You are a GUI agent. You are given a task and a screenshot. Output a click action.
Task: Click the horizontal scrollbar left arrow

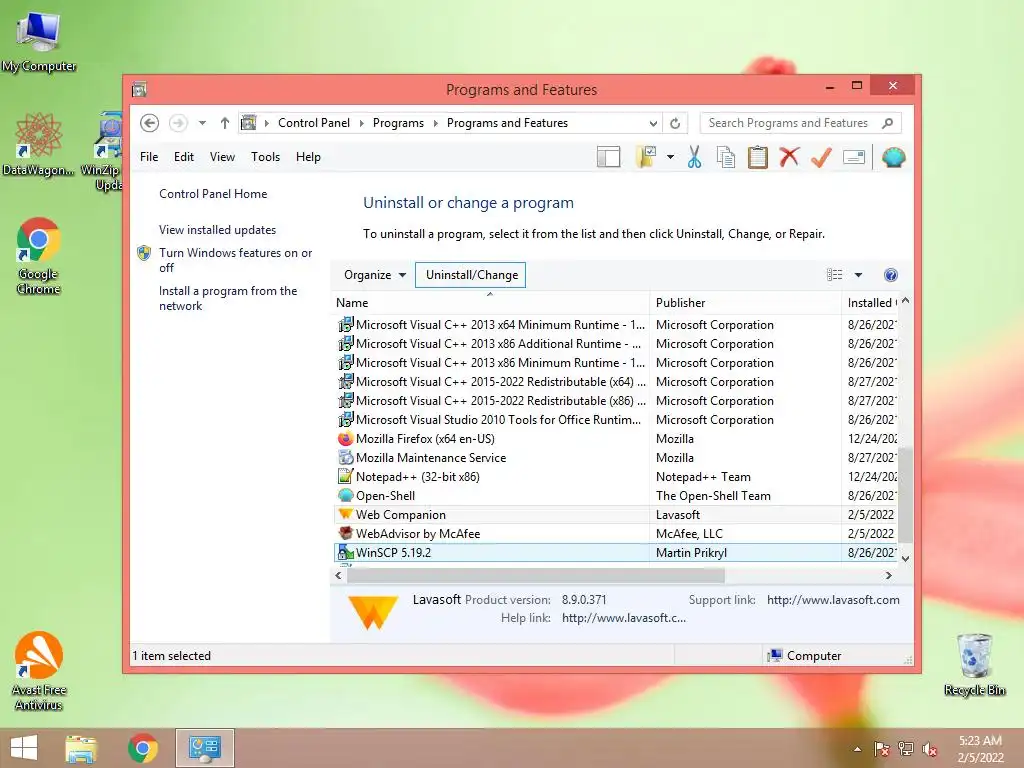click(338, 575)
